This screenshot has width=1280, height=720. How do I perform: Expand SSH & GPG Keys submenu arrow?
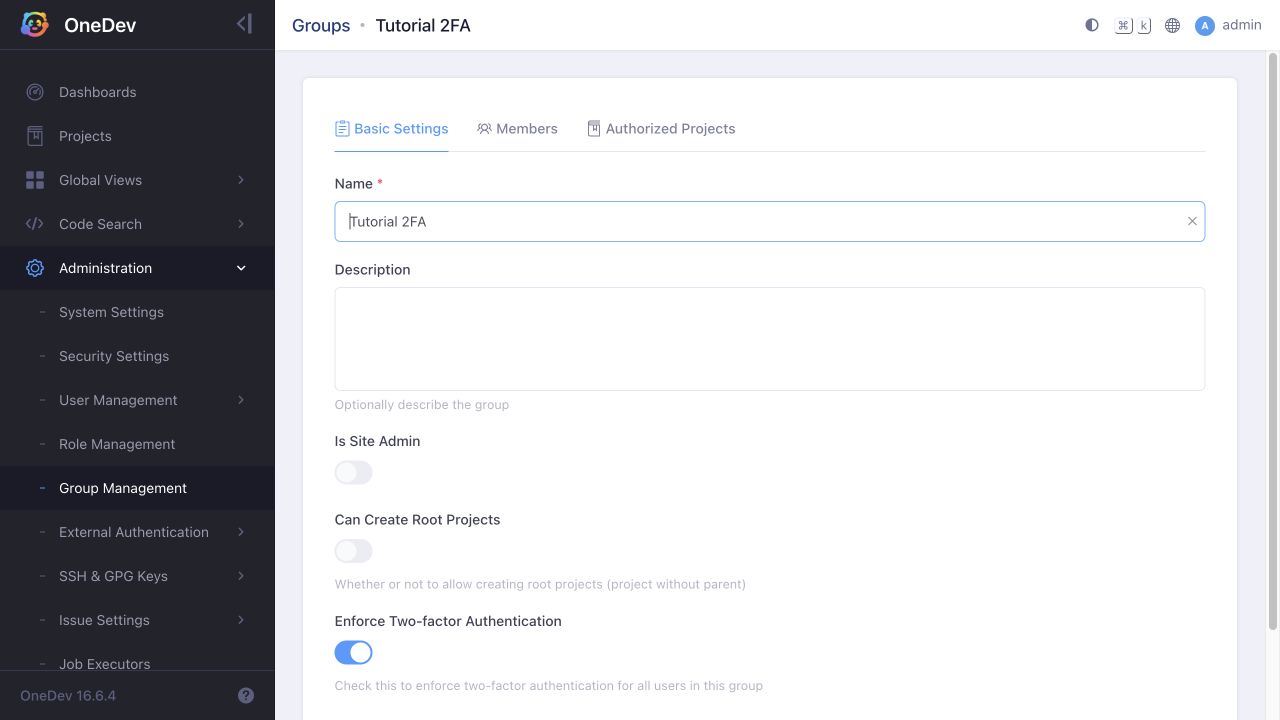(x=241, y=576)
